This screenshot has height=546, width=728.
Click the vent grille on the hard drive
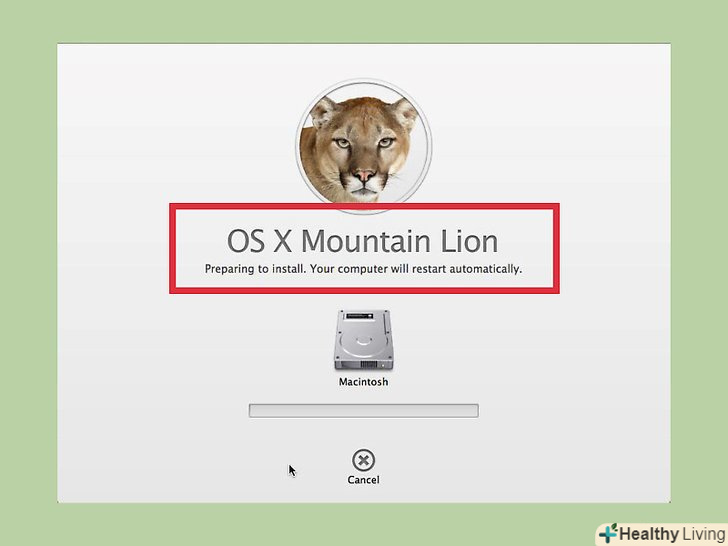368,364
